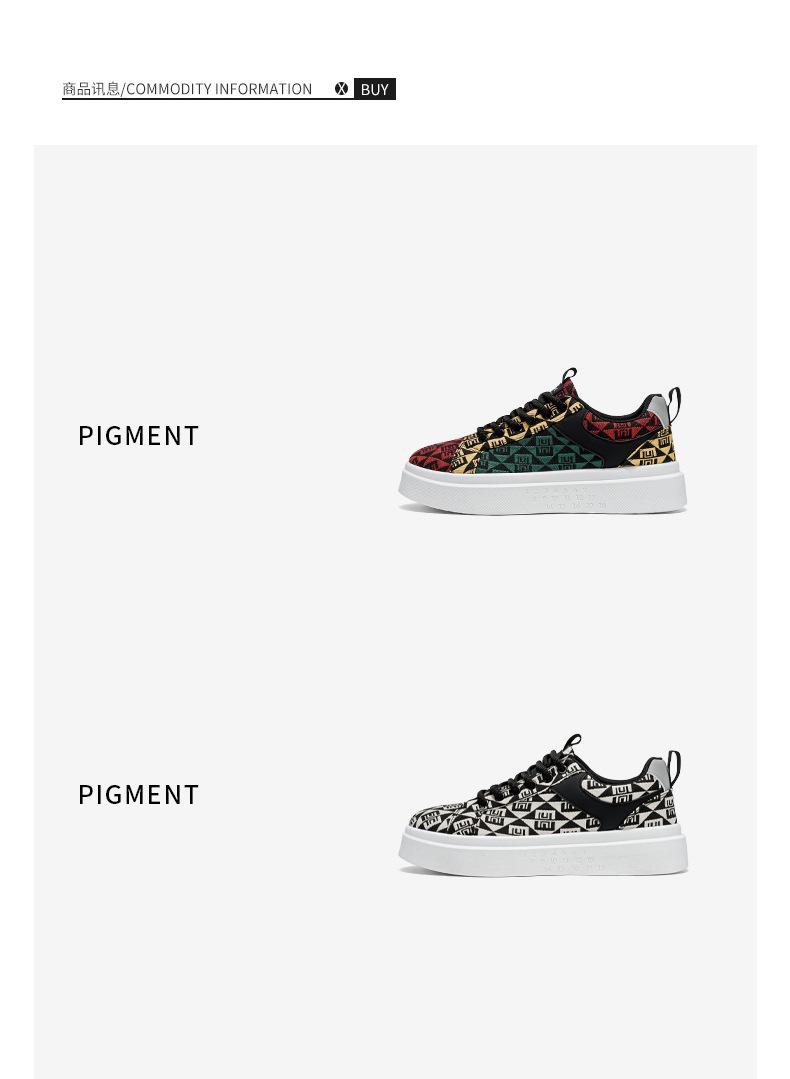Screen dimensions: 790x1079
Task: Pick the red toe panel of multicolor sneaker
Action: pyautogui.click(x=432, y=456)
